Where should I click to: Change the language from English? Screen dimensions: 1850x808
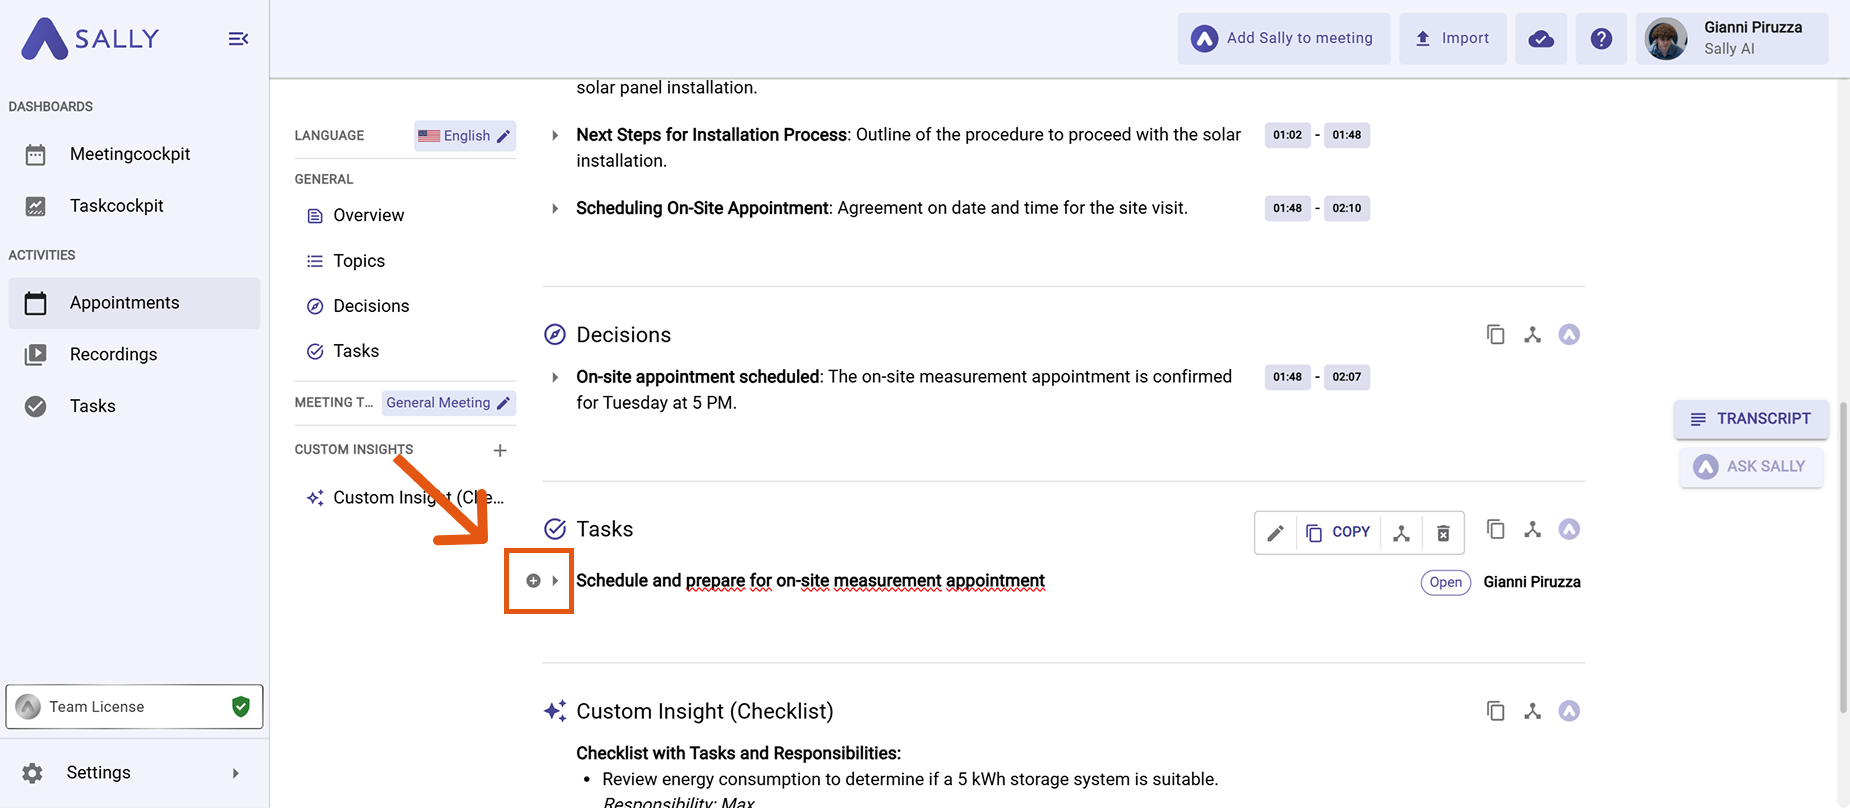pos(465,136)
